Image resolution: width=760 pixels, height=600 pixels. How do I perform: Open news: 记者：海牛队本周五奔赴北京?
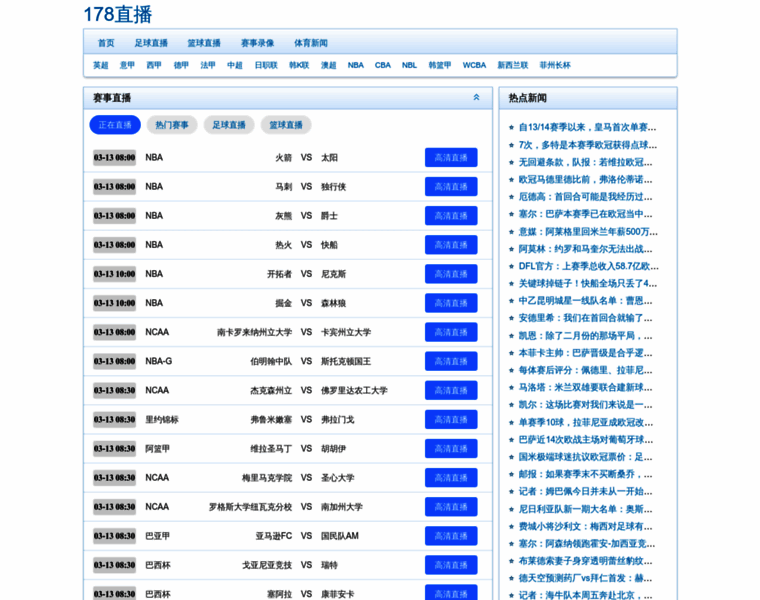click(x=586, y=595)
